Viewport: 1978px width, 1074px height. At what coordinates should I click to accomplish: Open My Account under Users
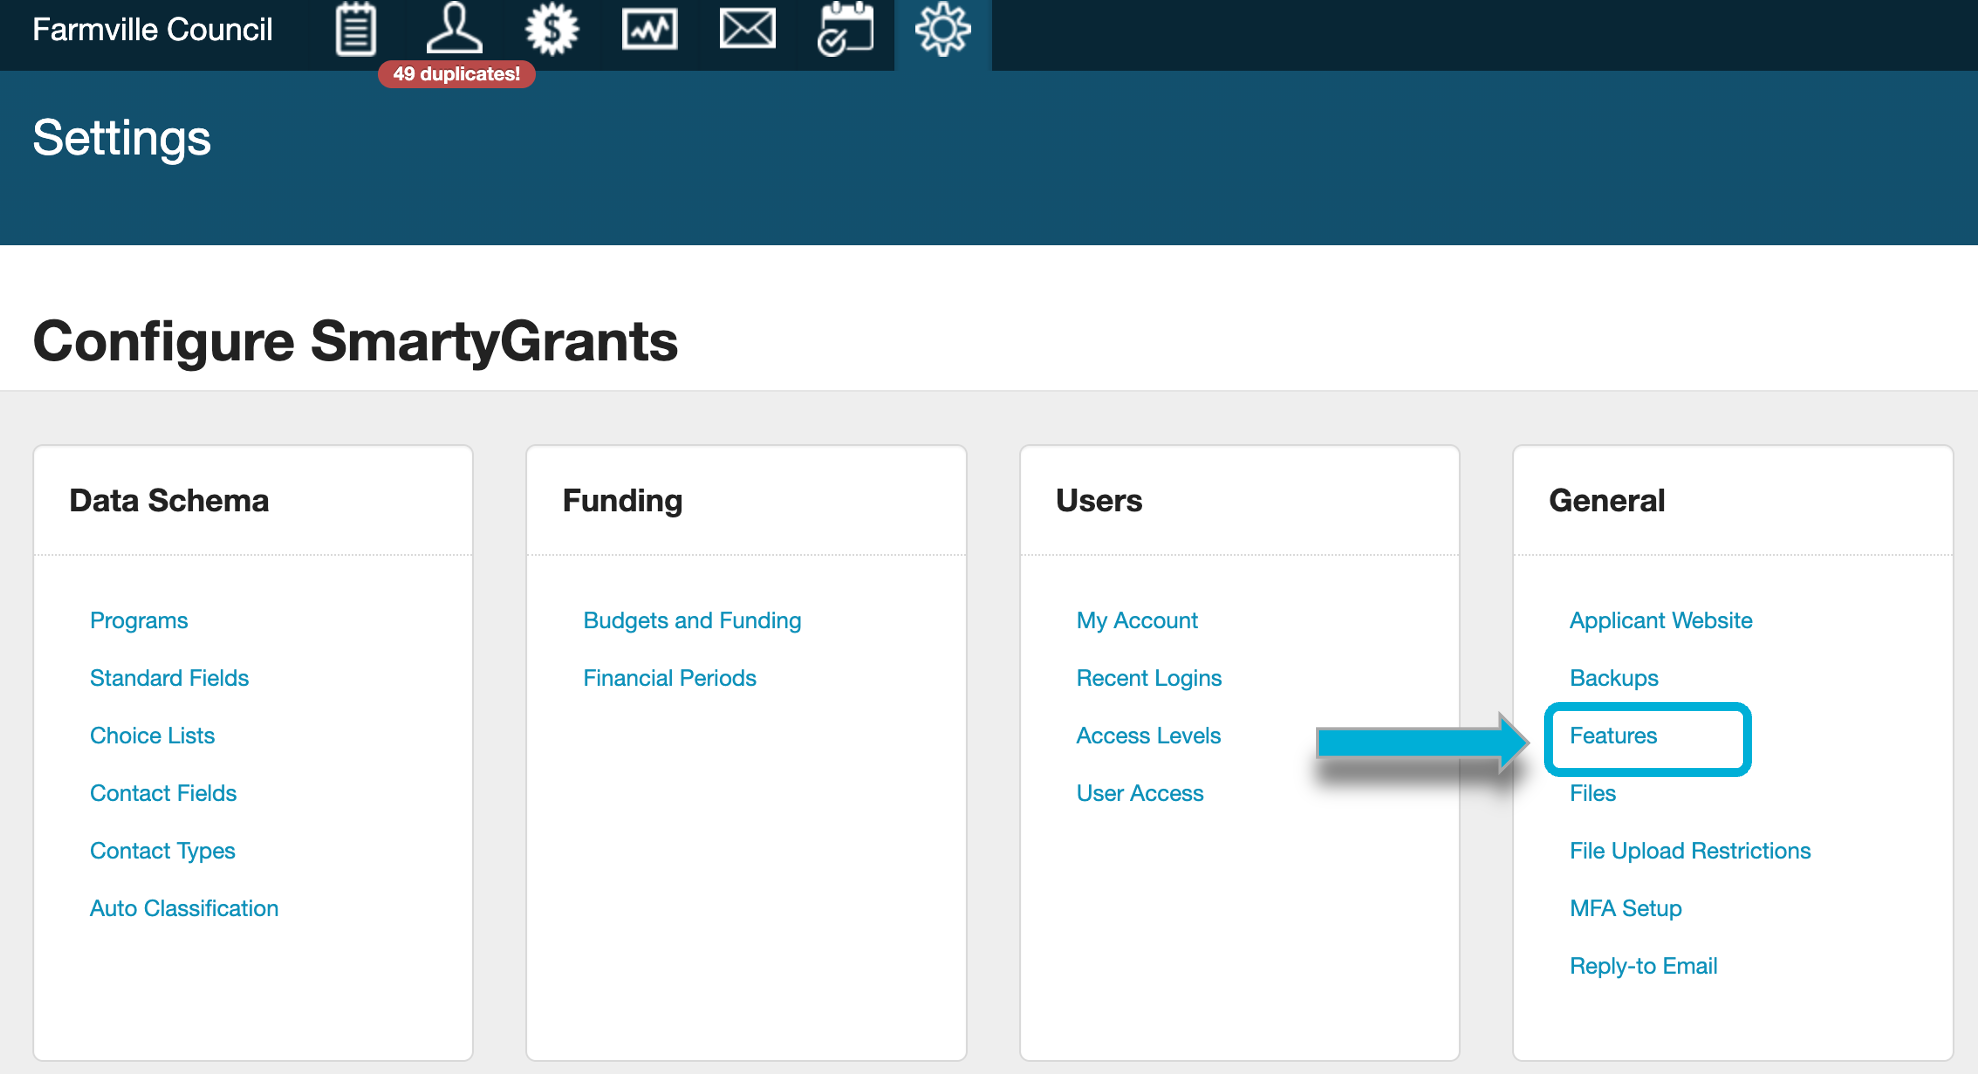[x=1136, y=620]
